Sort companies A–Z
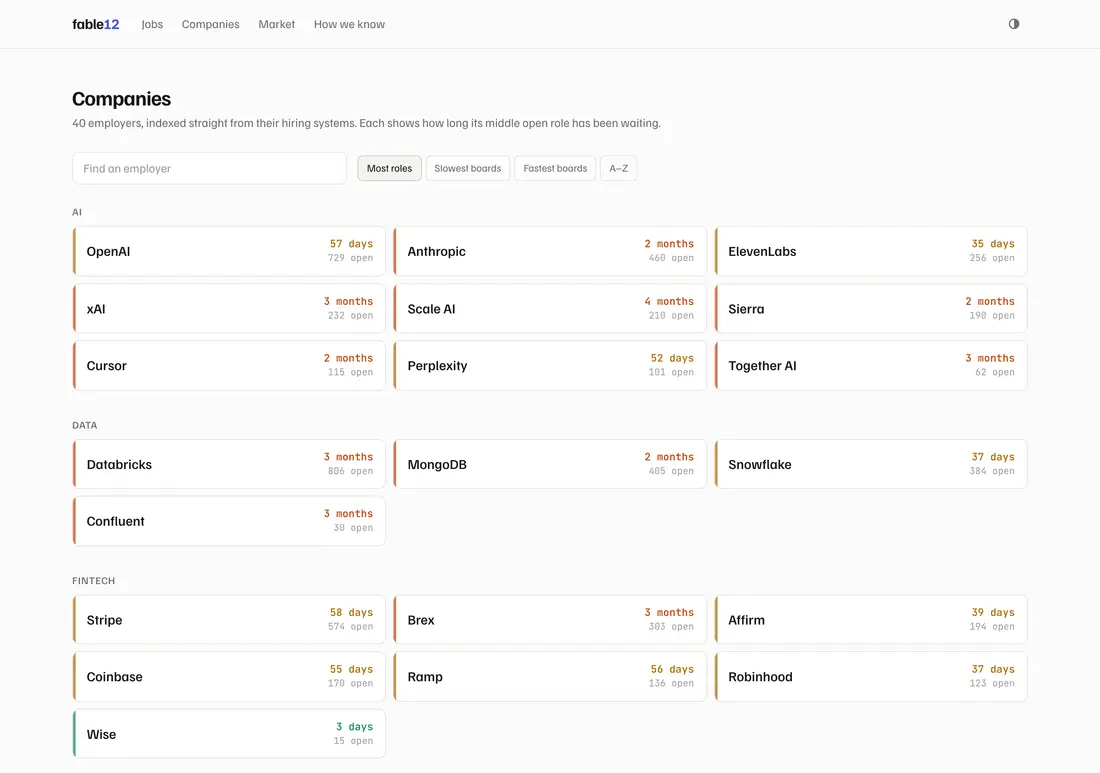The height and width of the screenshot is (773, 1100). click(x=619, y=168)
